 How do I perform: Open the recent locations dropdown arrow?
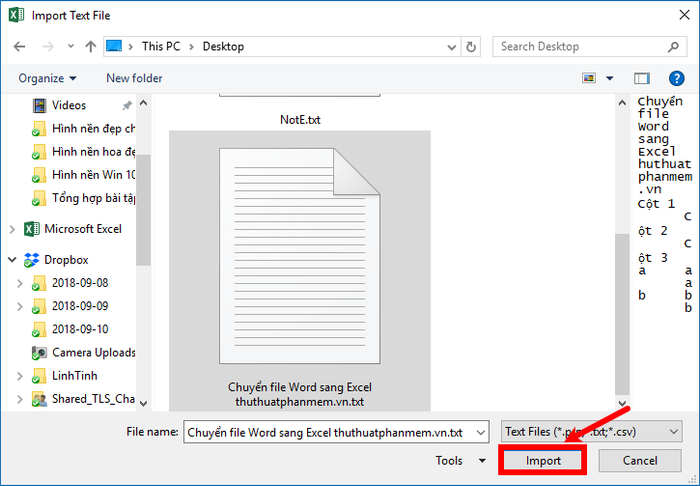pyautogui.click(x=71, y=46)
